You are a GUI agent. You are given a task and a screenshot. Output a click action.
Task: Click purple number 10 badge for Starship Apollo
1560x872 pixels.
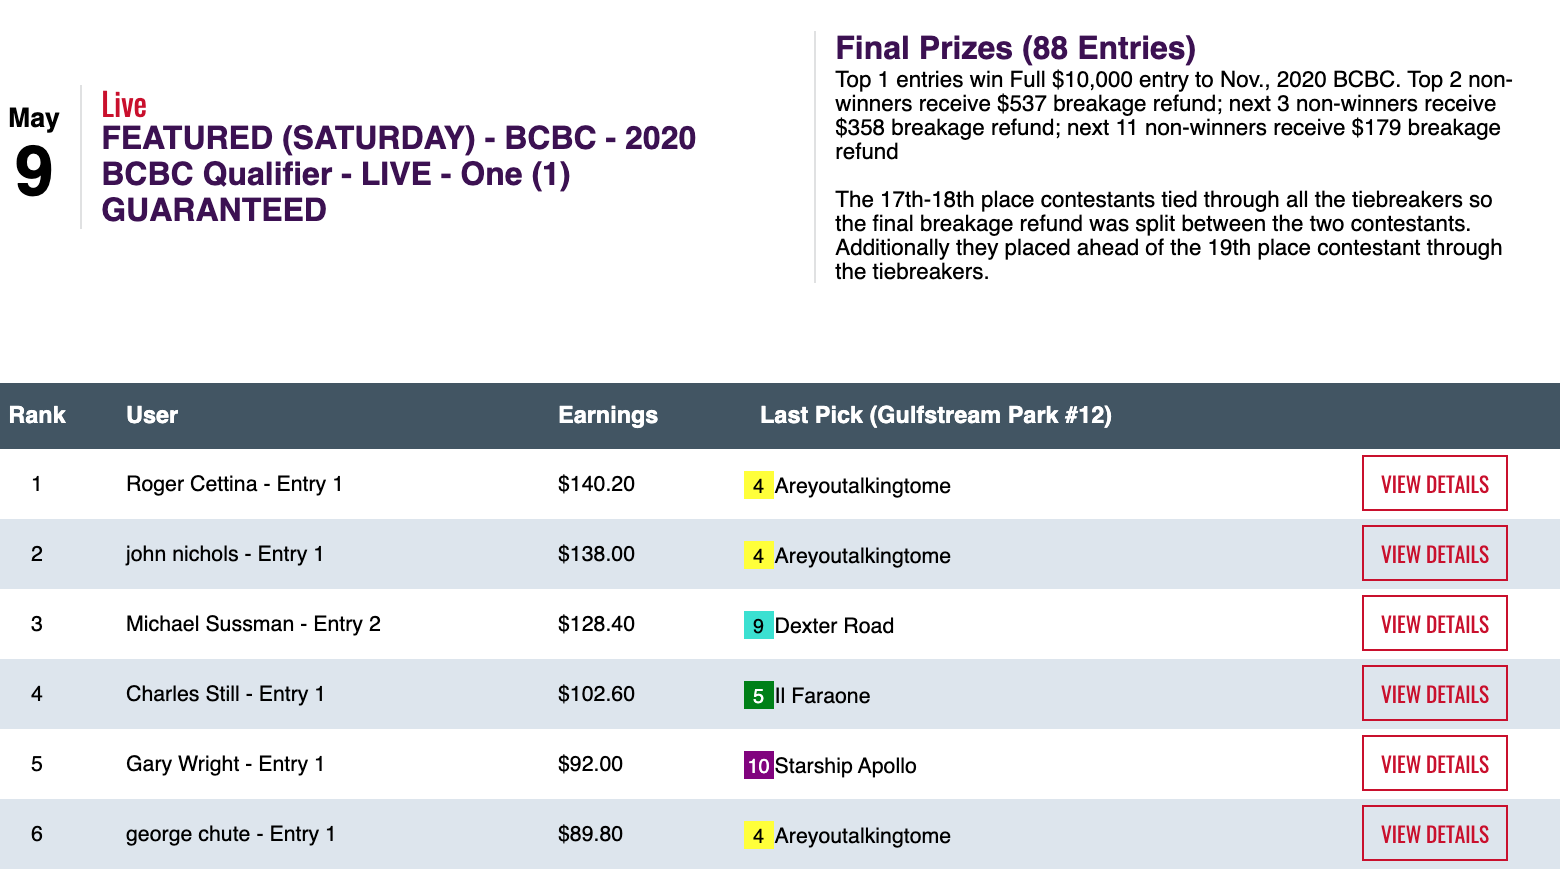tap(758, 766)
